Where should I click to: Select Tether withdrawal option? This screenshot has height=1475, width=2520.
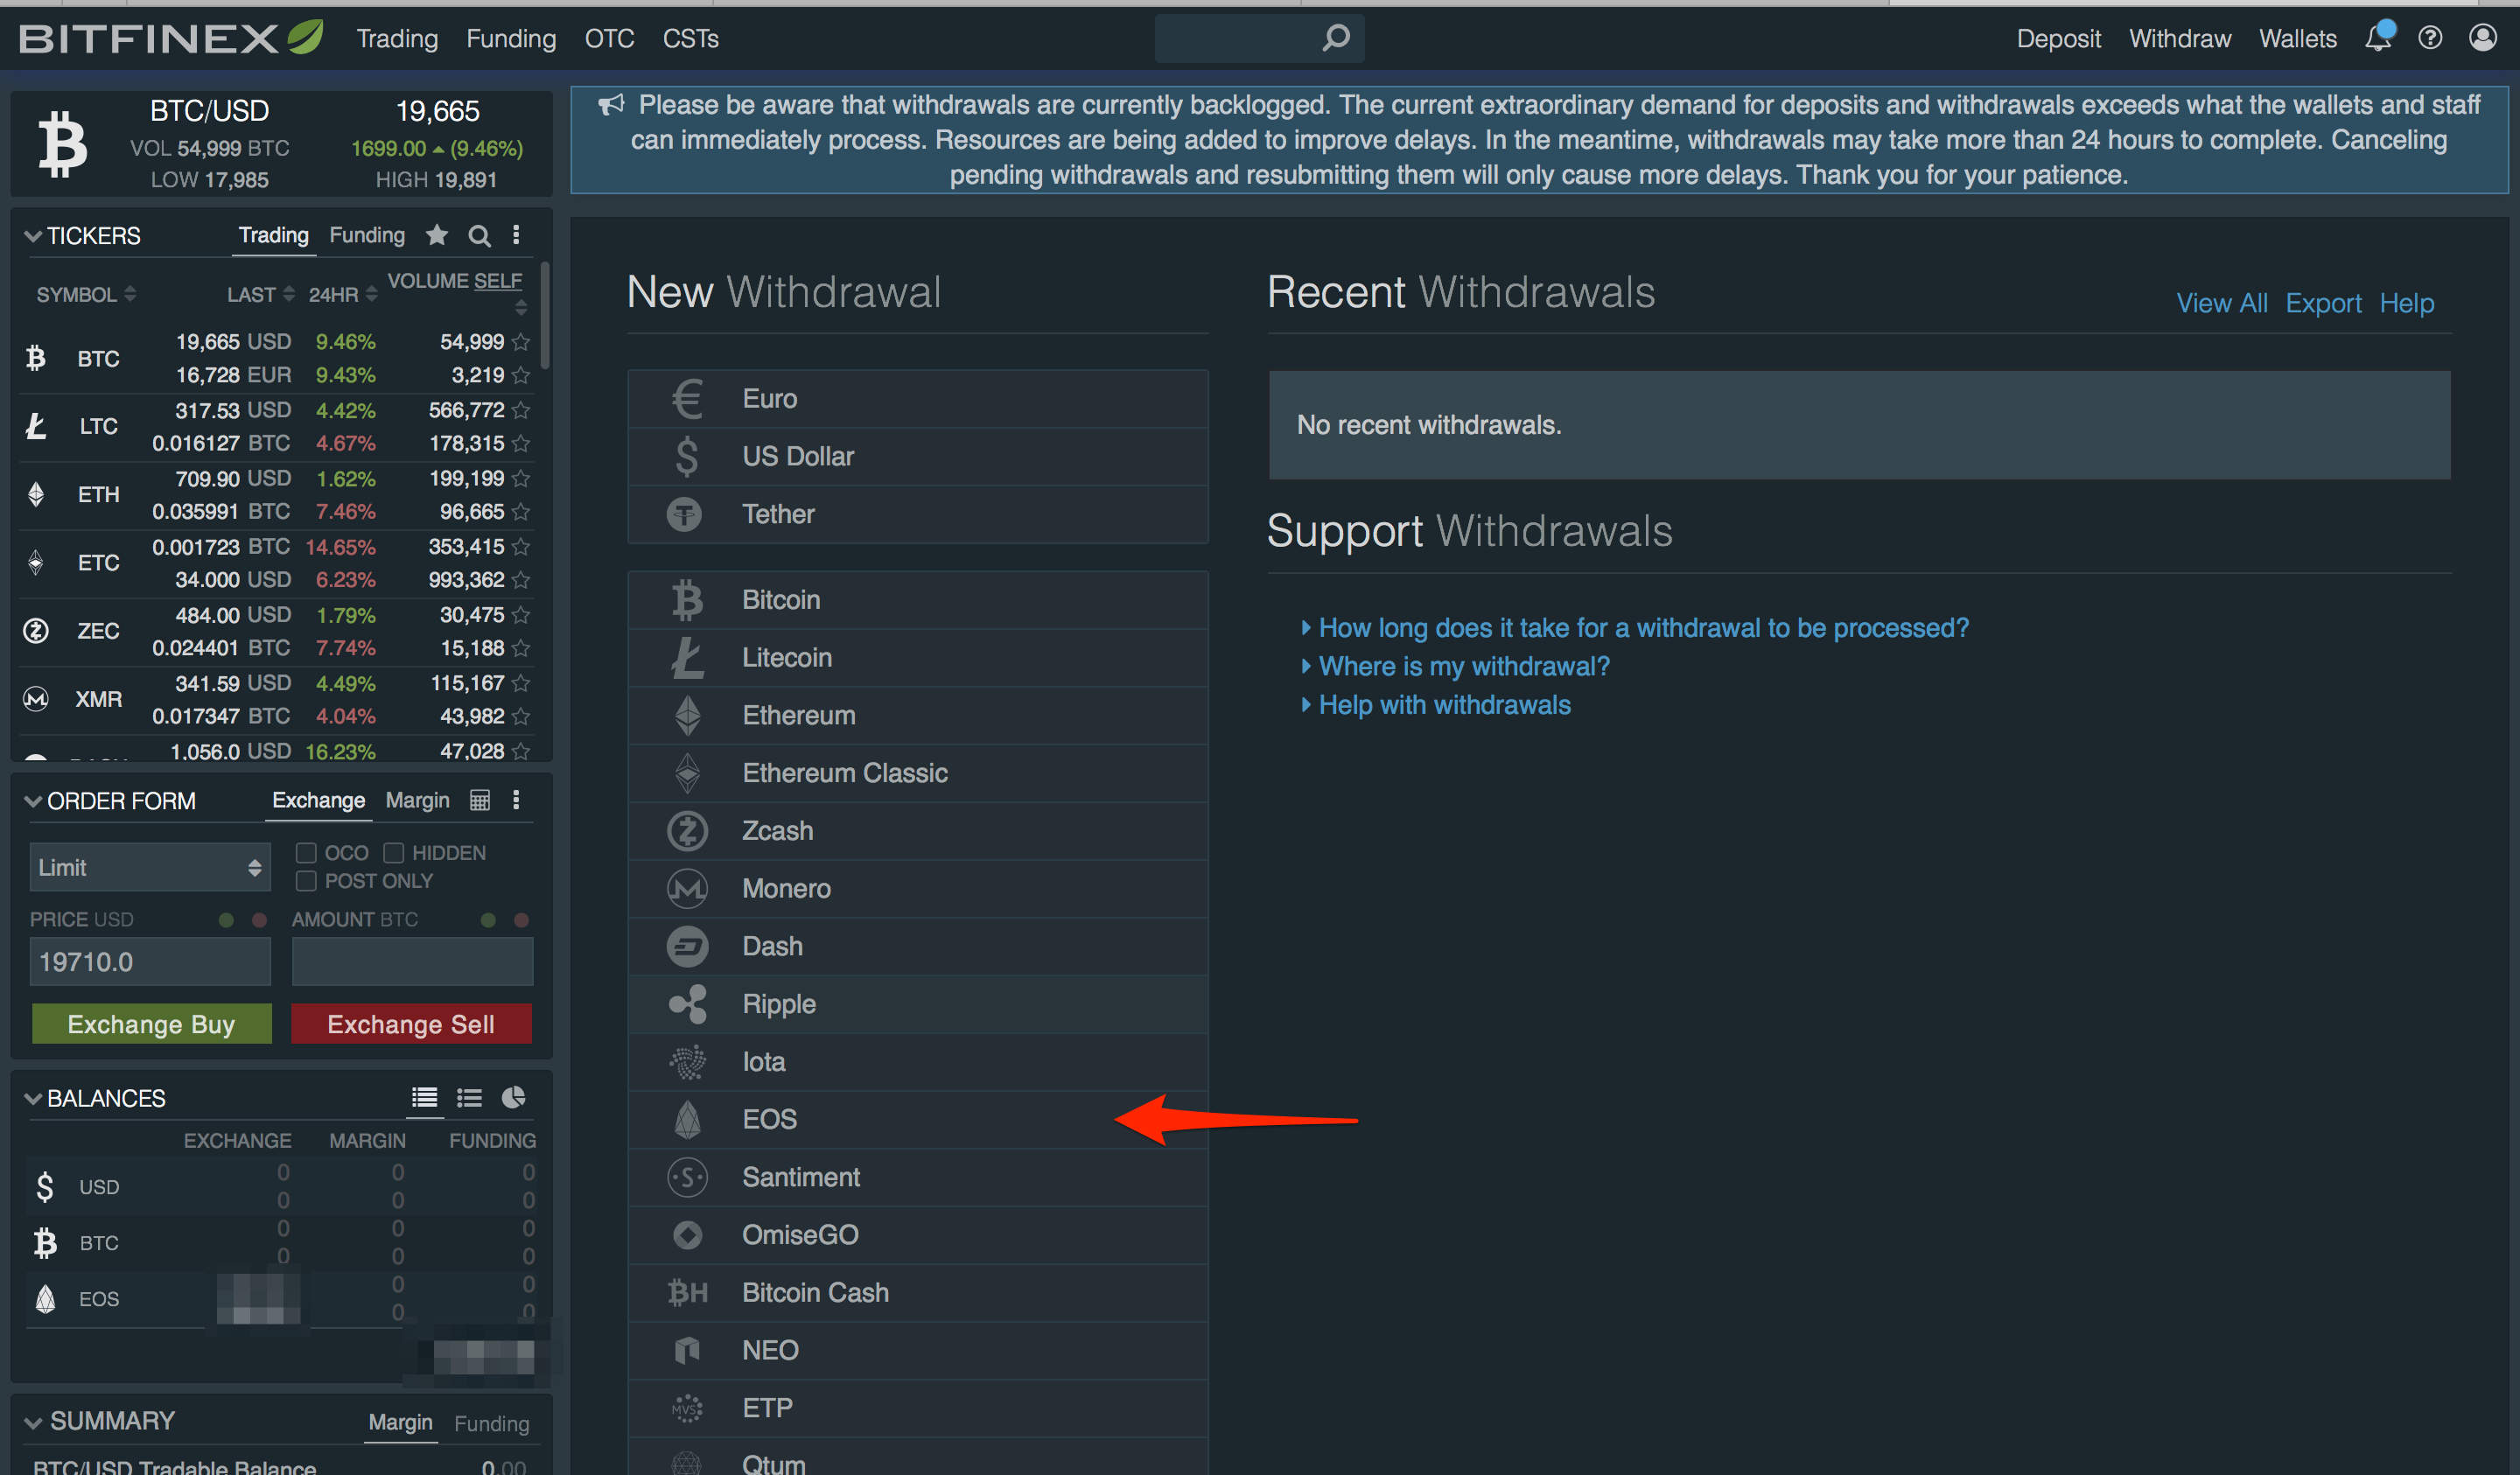(918, 514)
